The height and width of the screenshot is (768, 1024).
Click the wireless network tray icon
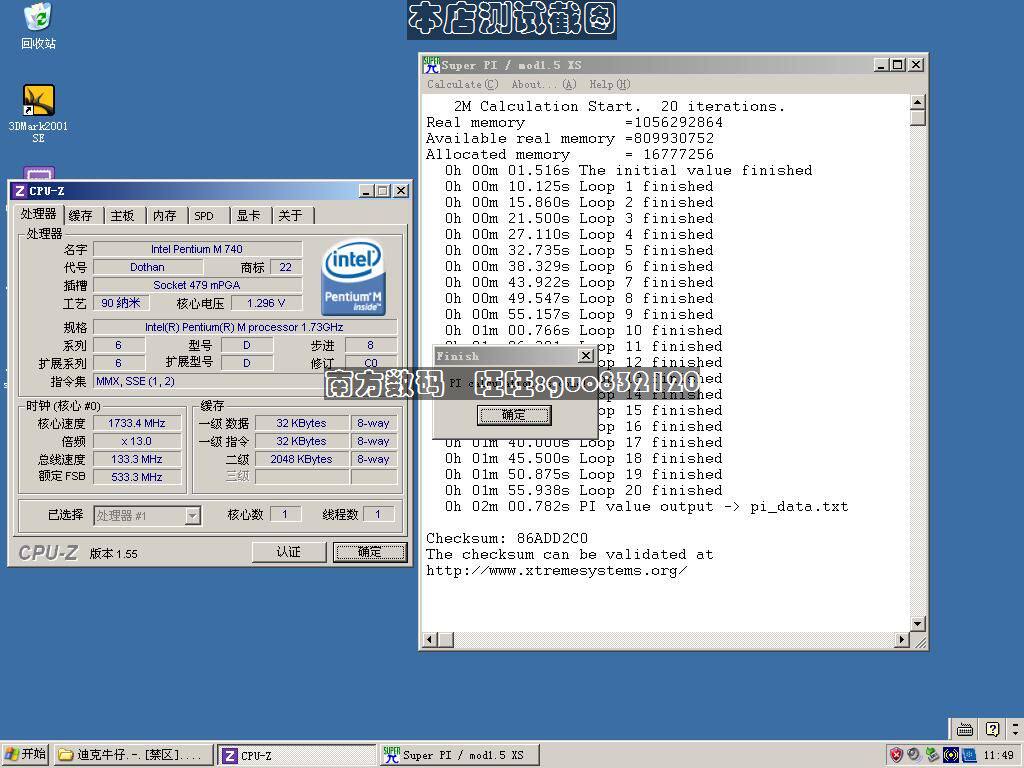[x=950, y=755]
